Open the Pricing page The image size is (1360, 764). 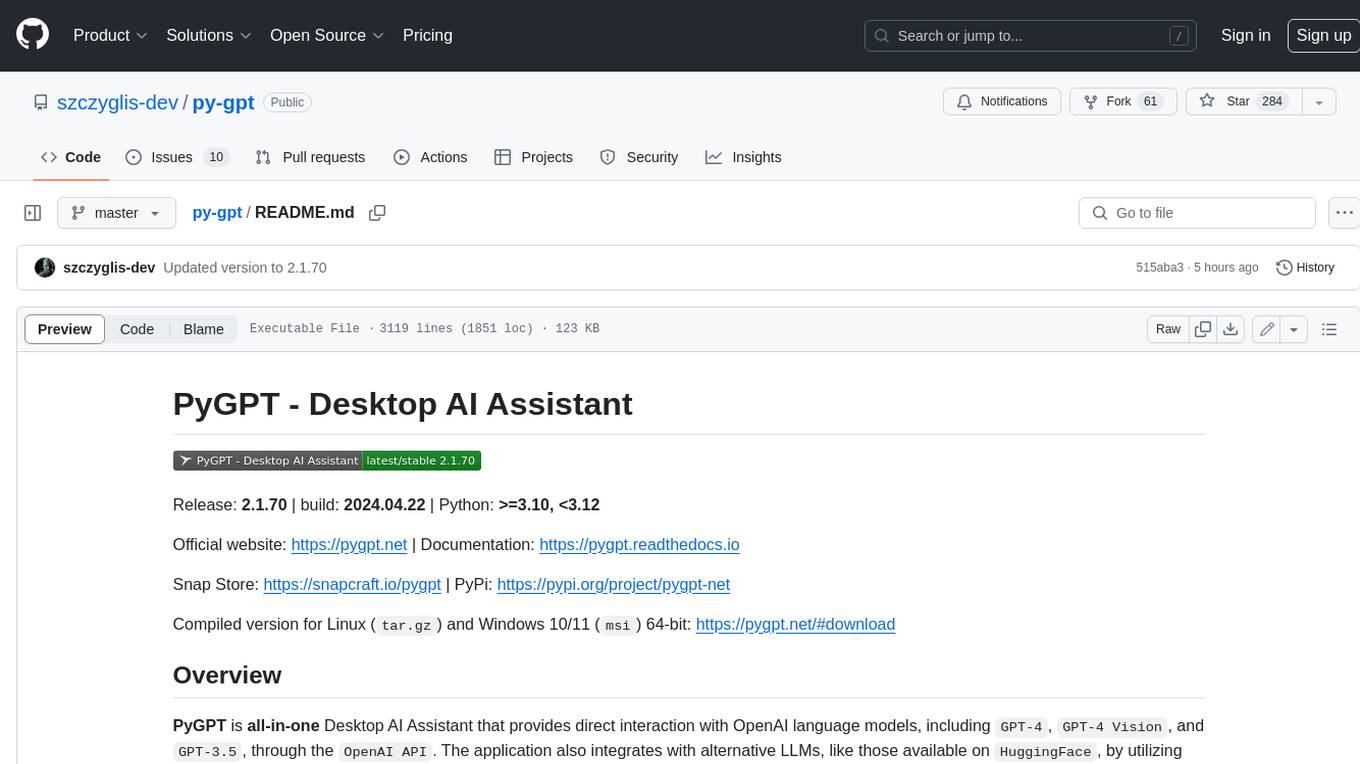pyautogui.click(x=427, y=35)
